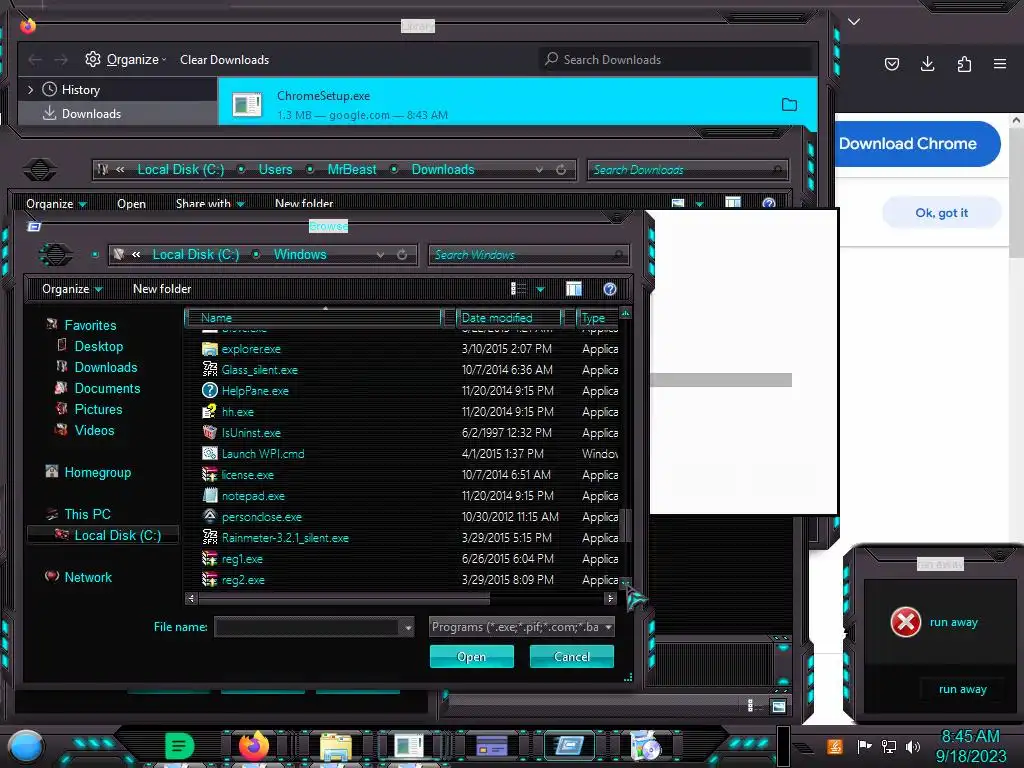Click the Open button in Browse dialog
The height and width of the screenshot is (768, 1024).
coord(472,656)
